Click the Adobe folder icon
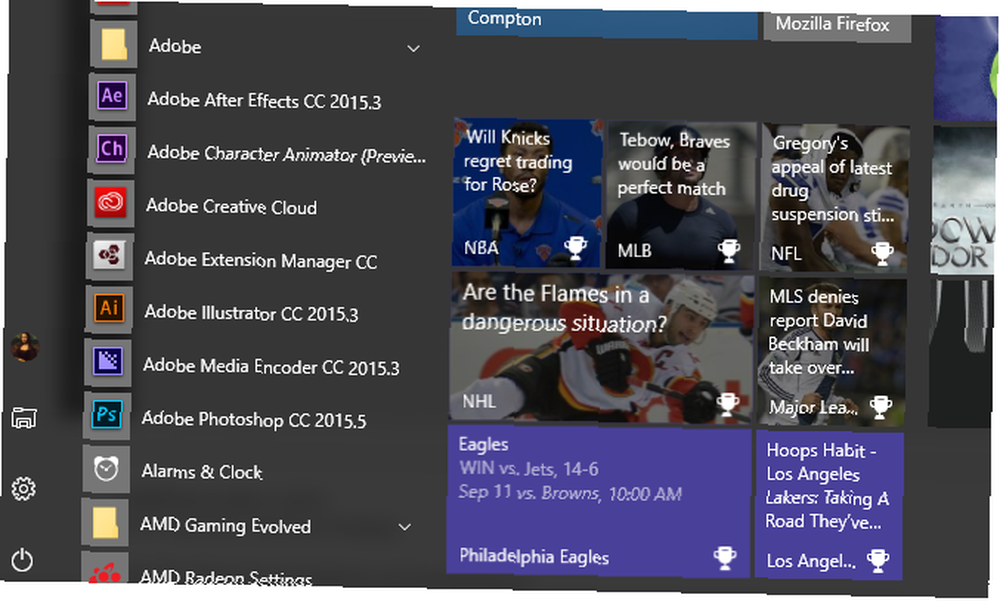The width and height of the screenshot is (1000, 601). pos(114,44)
